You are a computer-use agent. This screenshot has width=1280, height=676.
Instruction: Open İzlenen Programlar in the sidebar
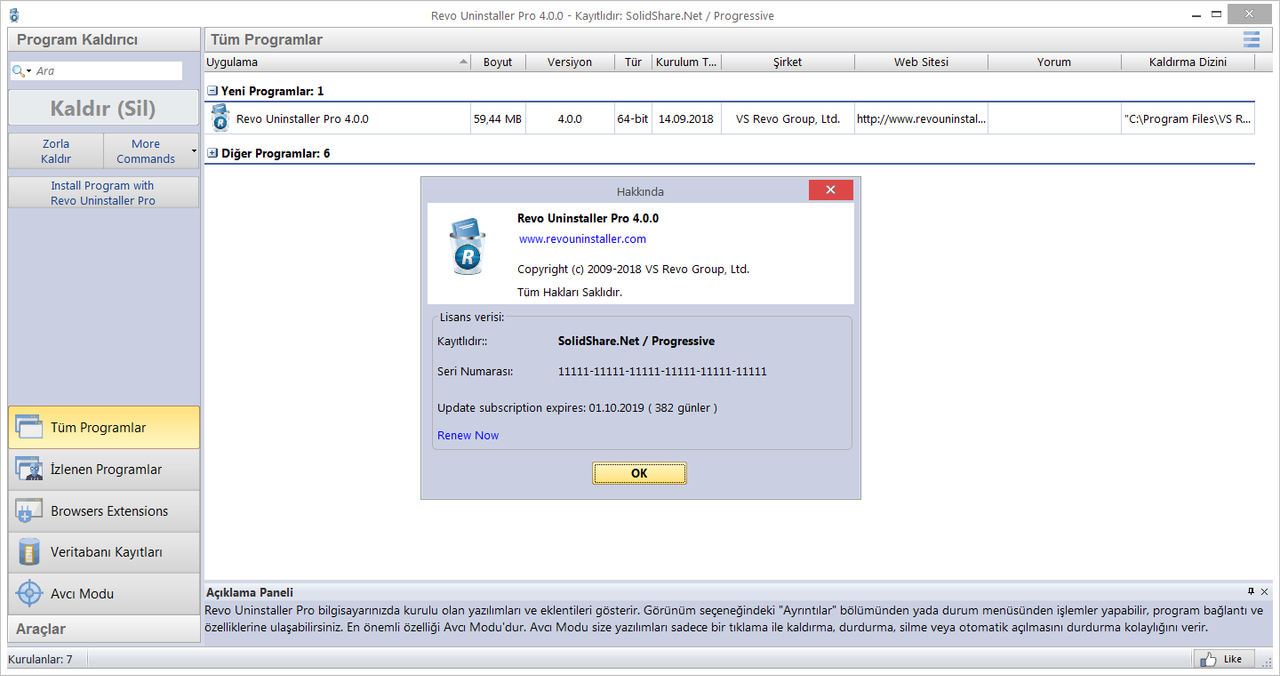point(103,469)
